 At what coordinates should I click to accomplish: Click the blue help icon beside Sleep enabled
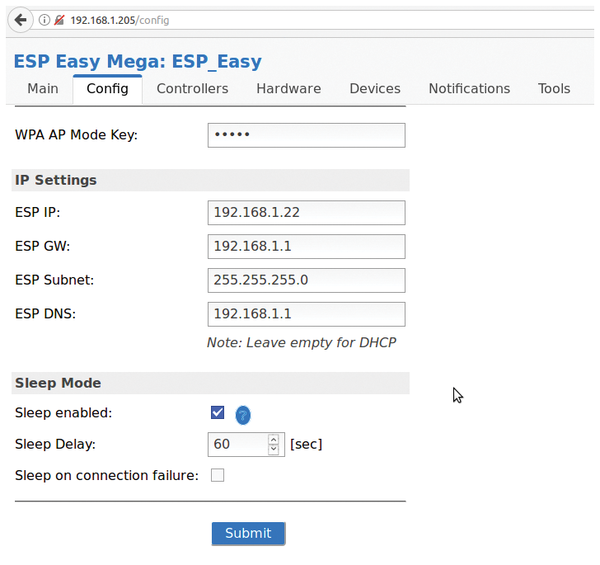[243, 415]
